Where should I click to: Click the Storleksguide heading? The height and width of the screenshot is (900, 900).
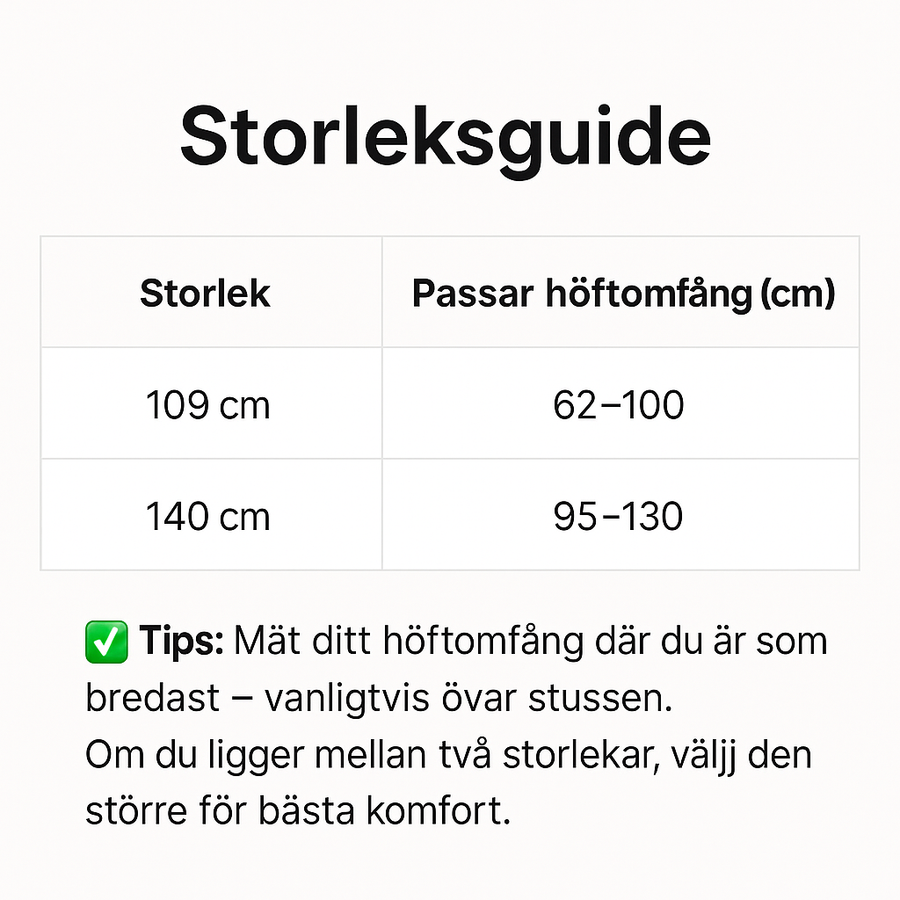445,139
